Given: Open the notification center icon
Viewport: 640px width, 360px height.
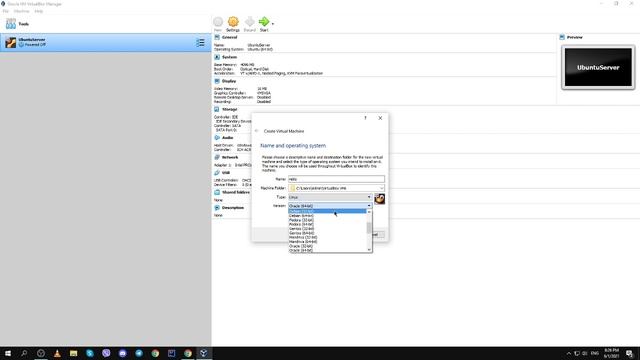Looking at the screenshot, I should tap(629, 353).
